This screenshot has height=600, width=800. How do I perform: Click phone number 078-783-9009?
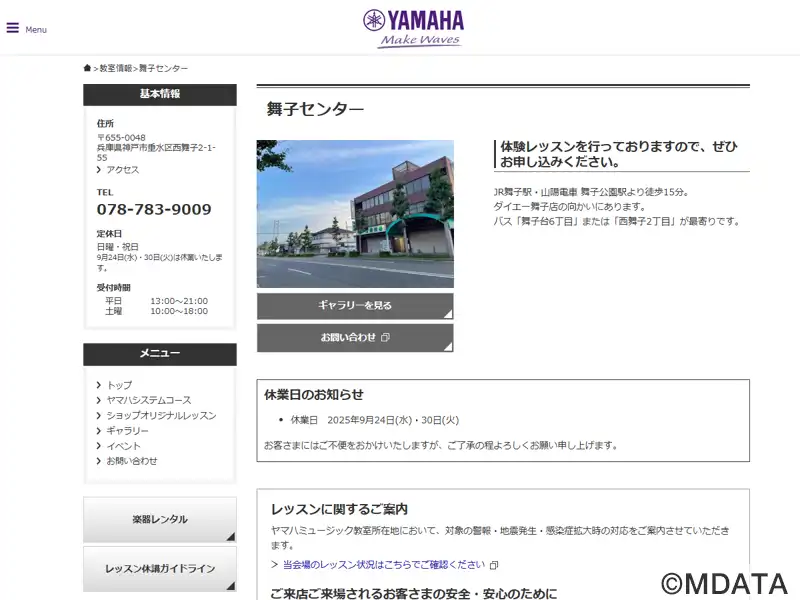pyautogui.click(x=154, y=209)
